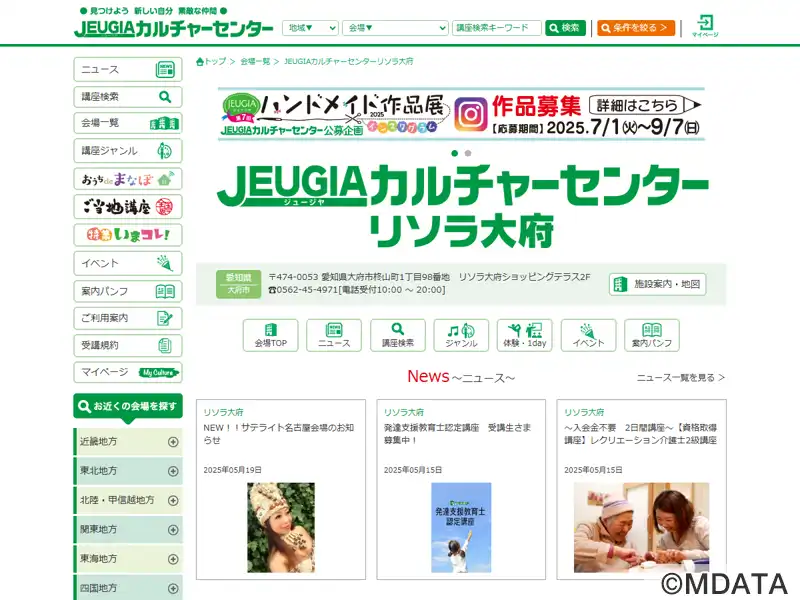Open the 地域 region dropdown
The width and height of the screenshot is (800, 600).
(x=310, y=28)
